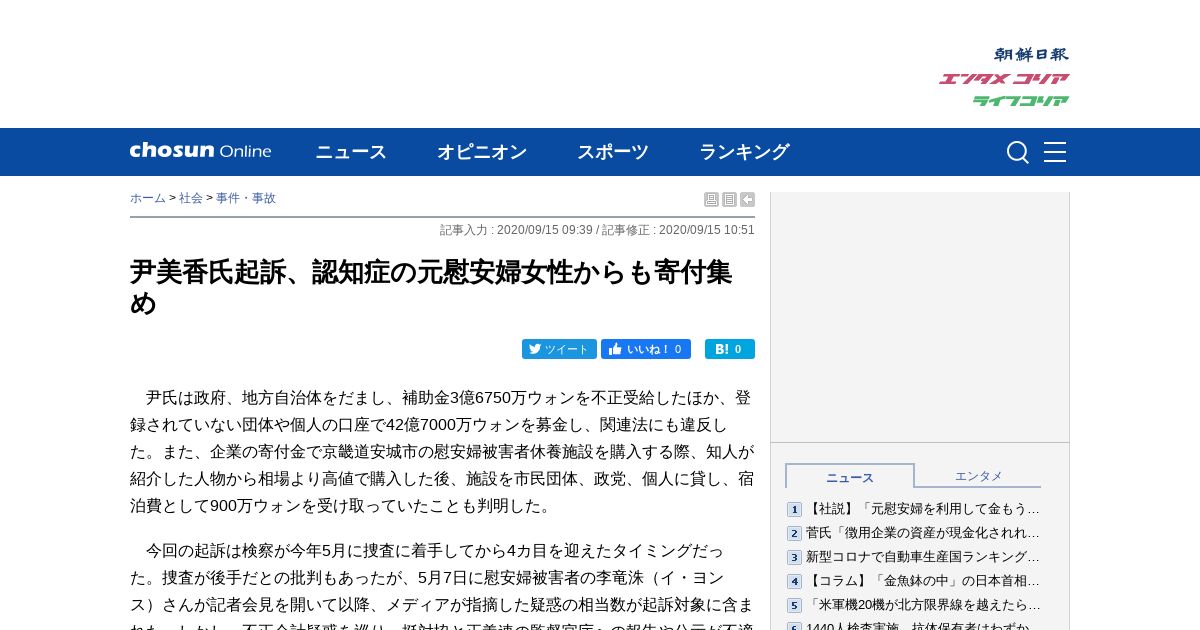Open article list icon
The image size is (1200, 630).
coord(729,200)
